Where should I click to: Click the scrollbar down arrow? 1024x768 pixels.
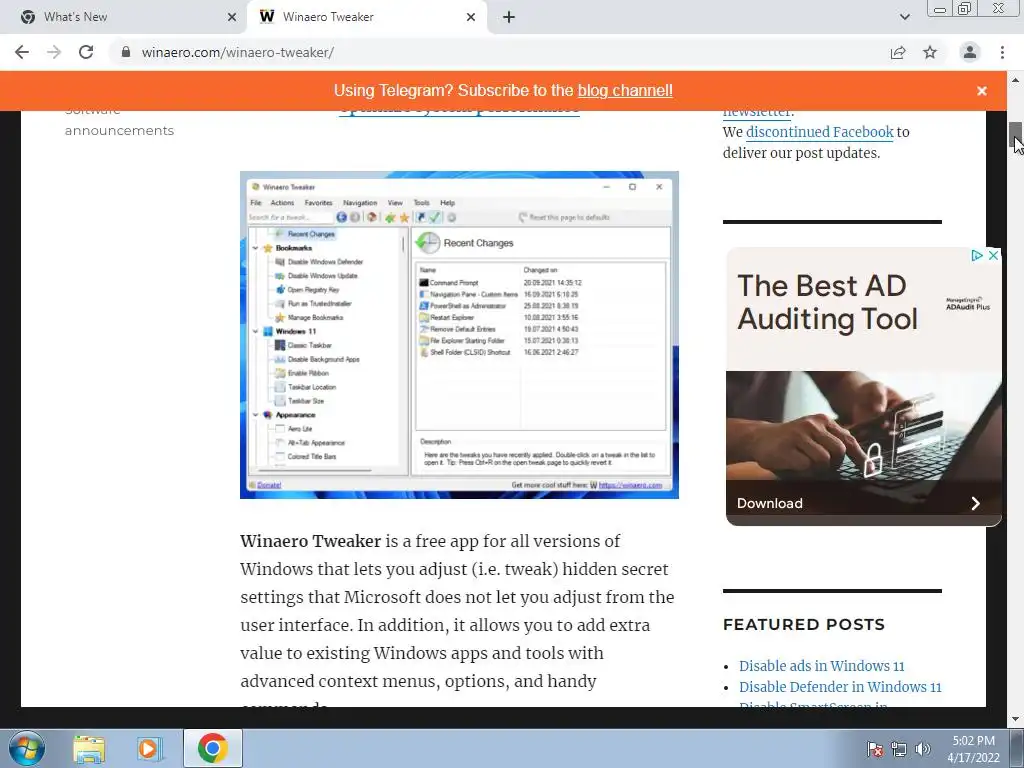pyautogui.click(x=1016, y=719)
